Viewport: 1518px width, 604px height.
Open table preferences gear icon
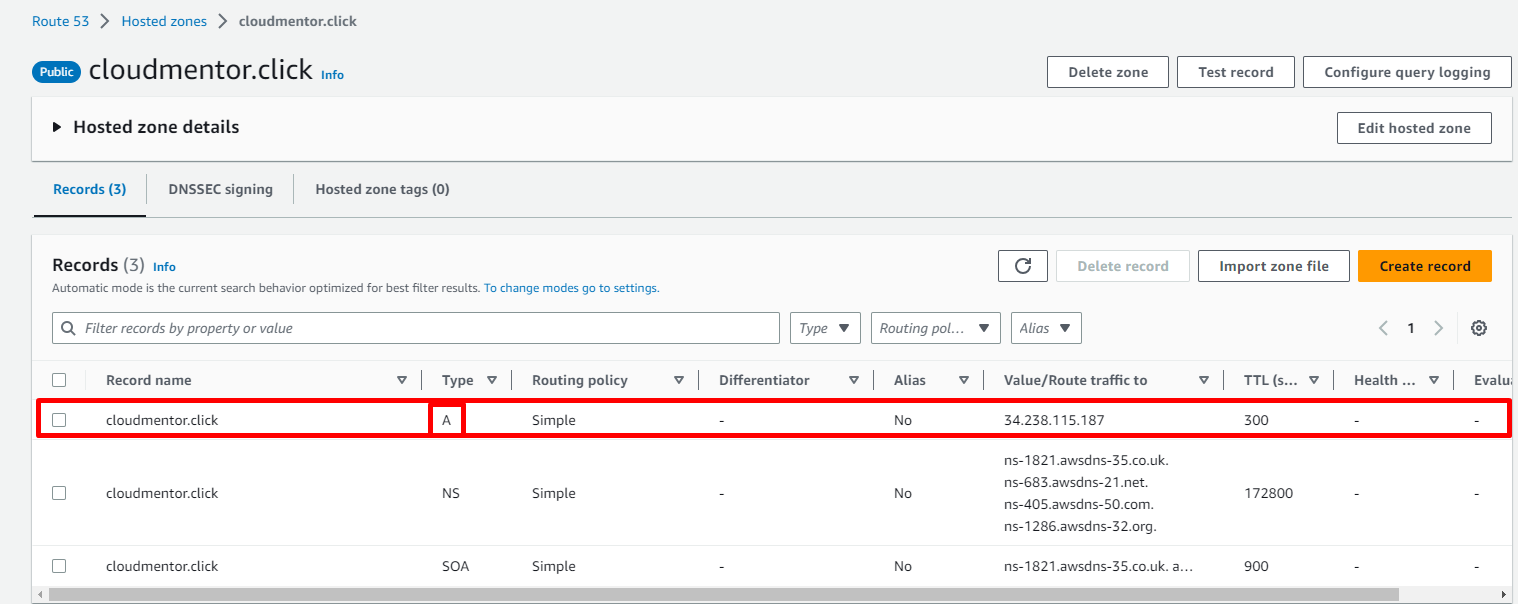click(x=1479, y=328)
